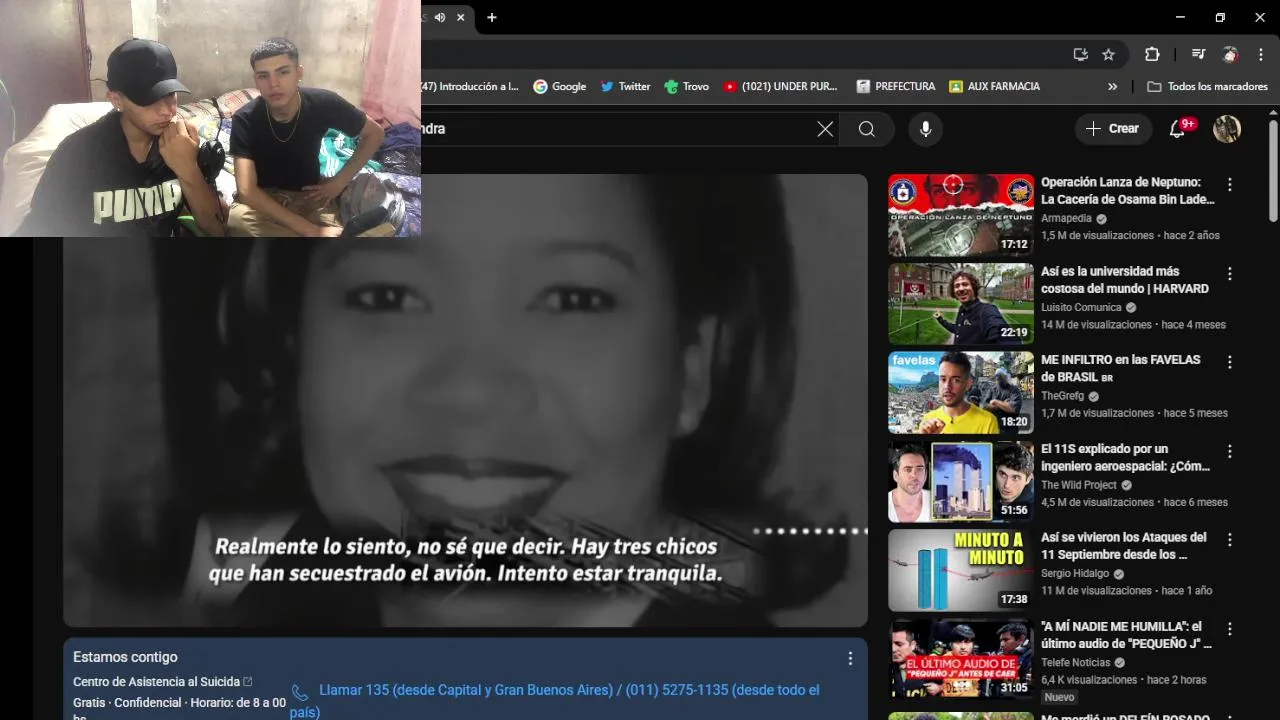Image resolution: width=1280 pixels, height=720 pixels.
Task: Open options for Harvard video
Action: click(1230, 274)
